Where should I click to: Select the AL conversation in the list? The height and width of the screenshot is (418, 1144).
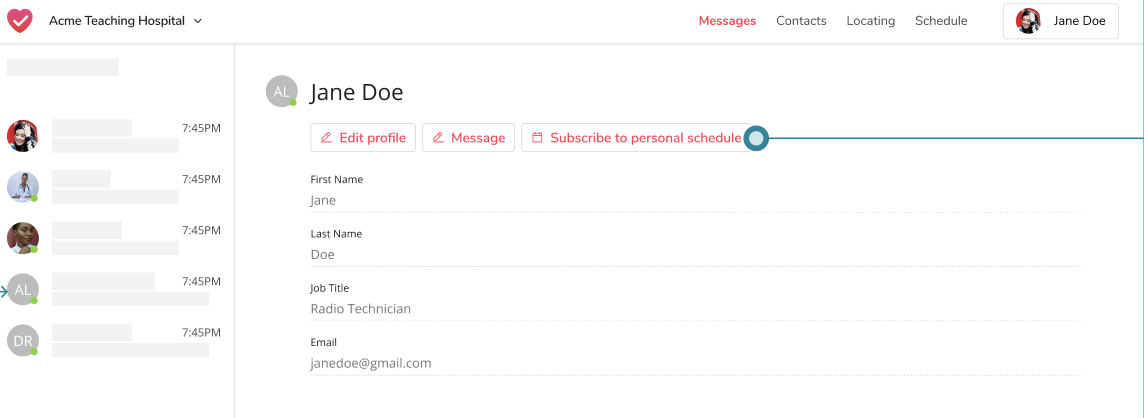click(x=113, y=290)
